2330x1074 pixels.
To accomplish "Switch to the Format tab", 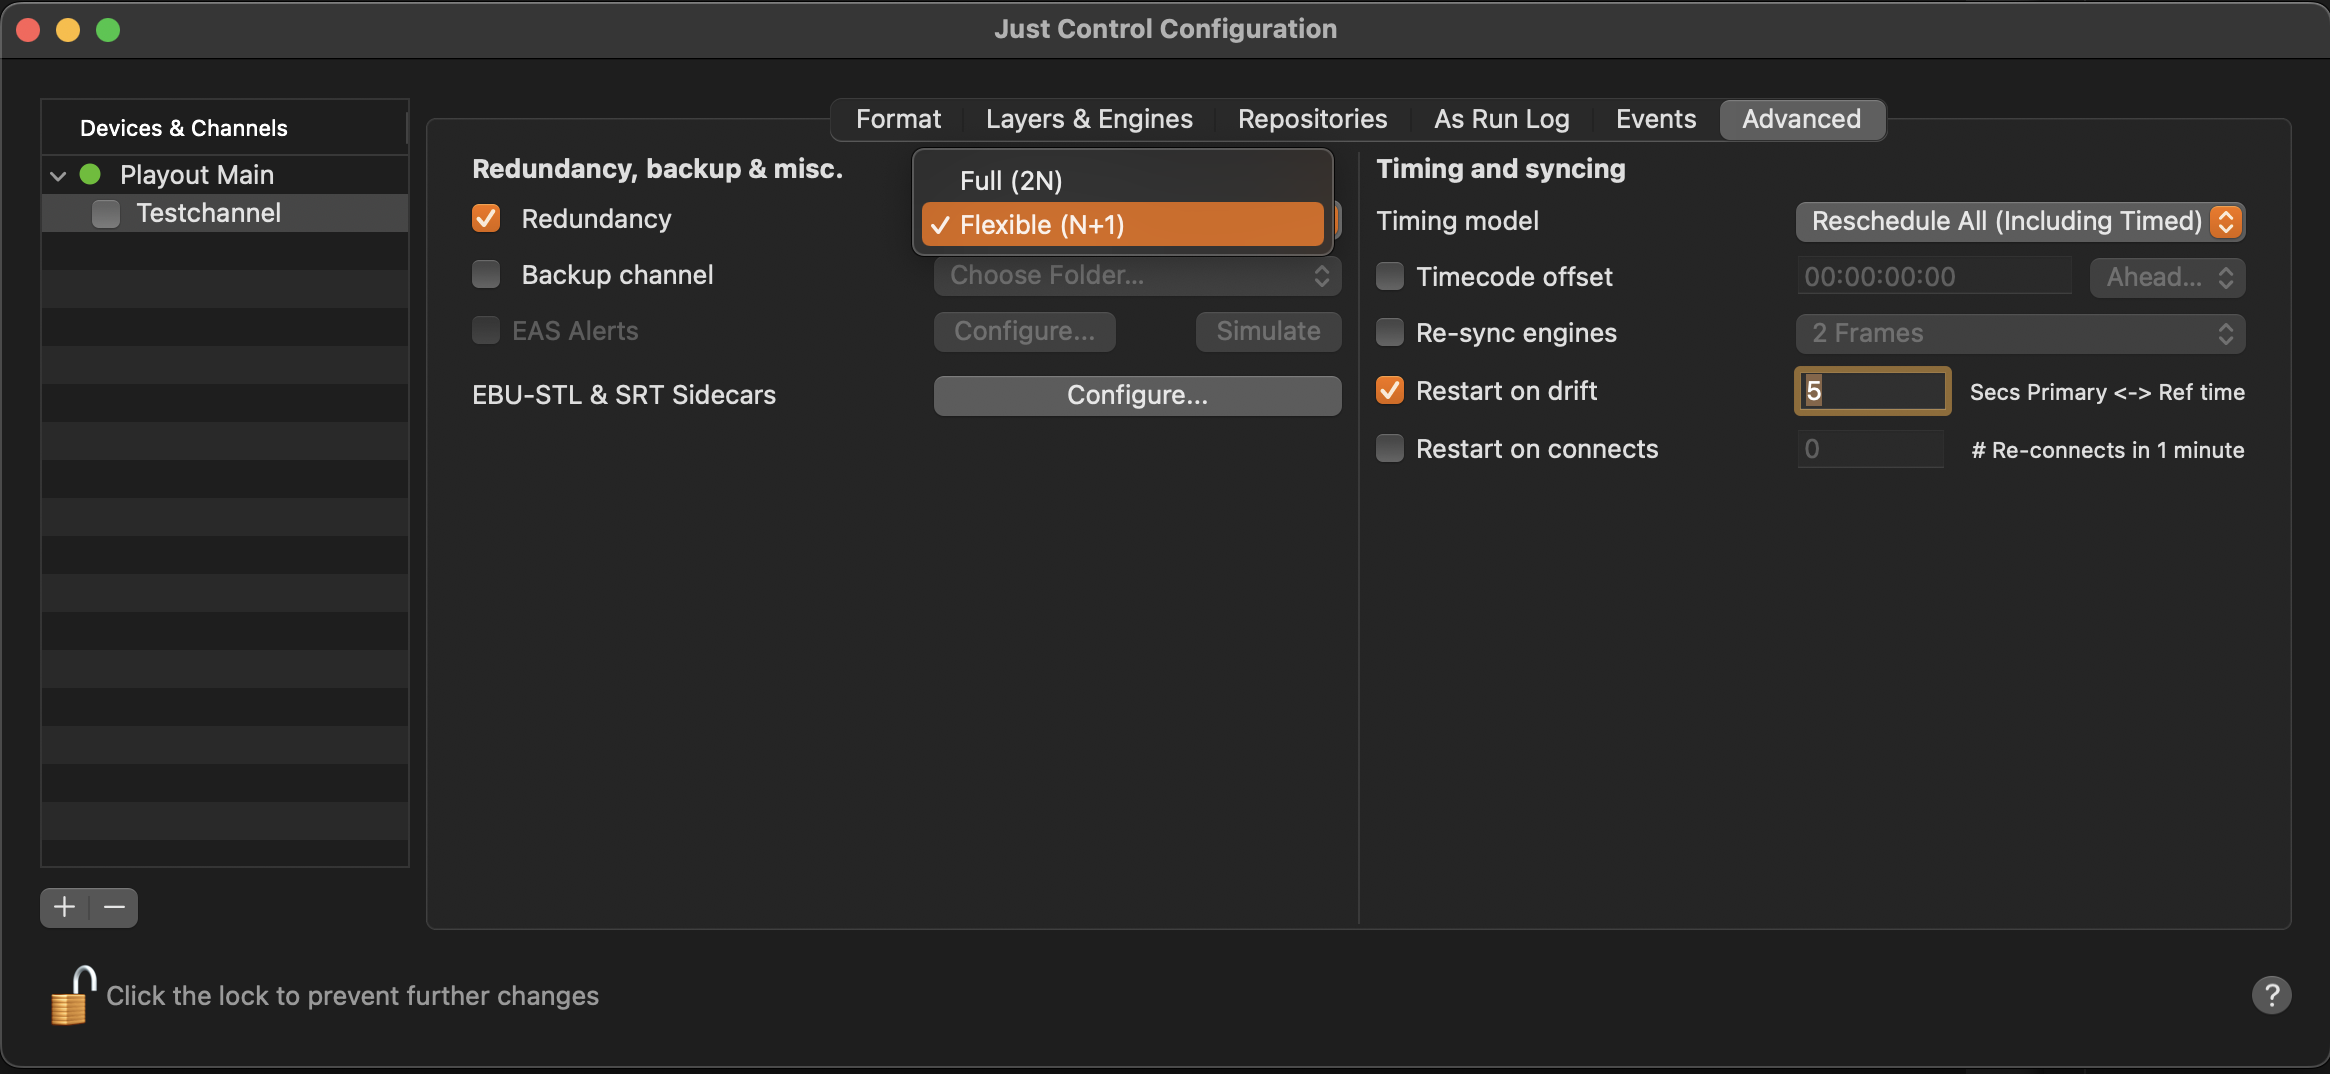I will (x=898, y=119).
